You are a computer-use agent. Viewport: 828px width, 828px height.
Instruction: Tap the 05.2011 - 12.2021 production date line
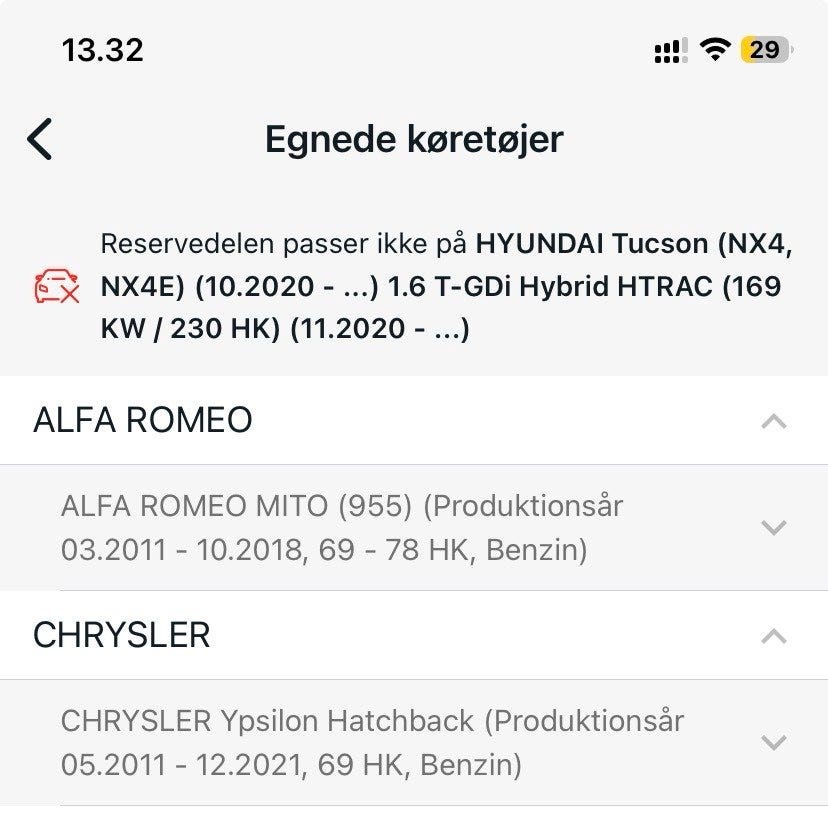pyautogui.click(x=291, y=765)
